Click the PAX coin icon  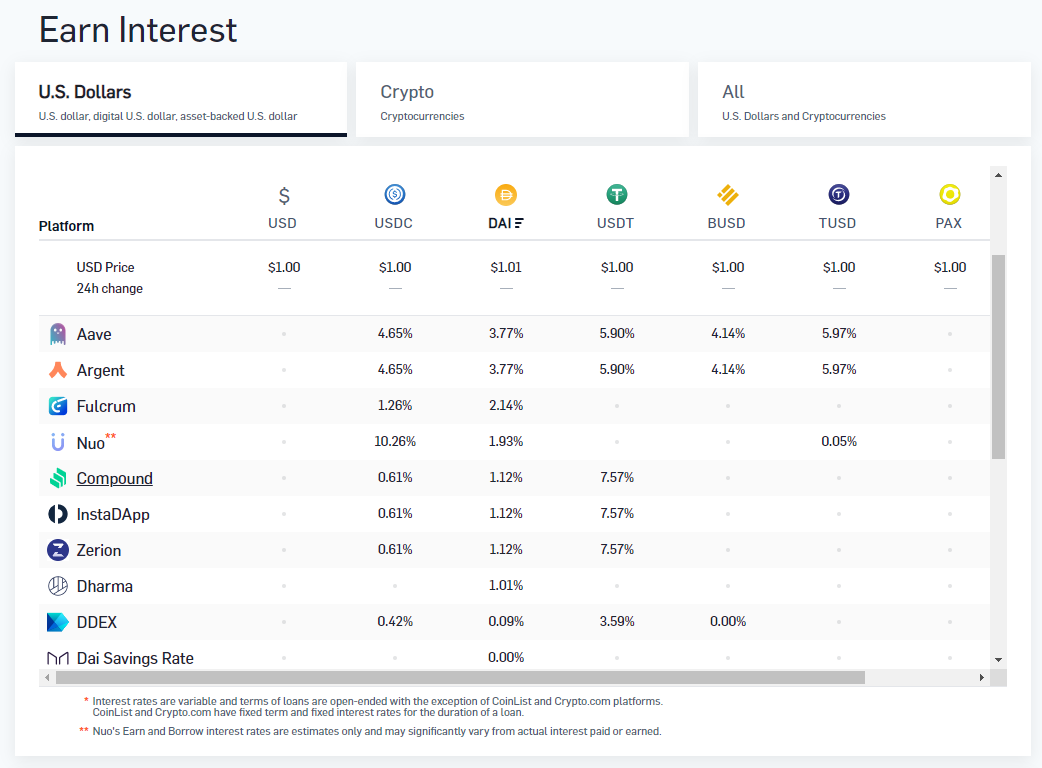tap(950, 195)
